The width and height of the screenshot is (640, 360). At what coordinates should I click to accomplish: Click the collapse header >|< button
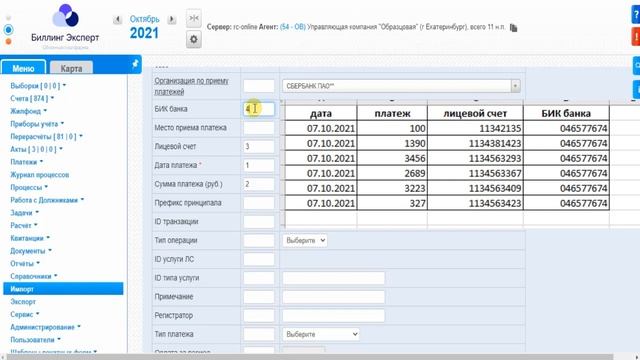click(194, 18)
